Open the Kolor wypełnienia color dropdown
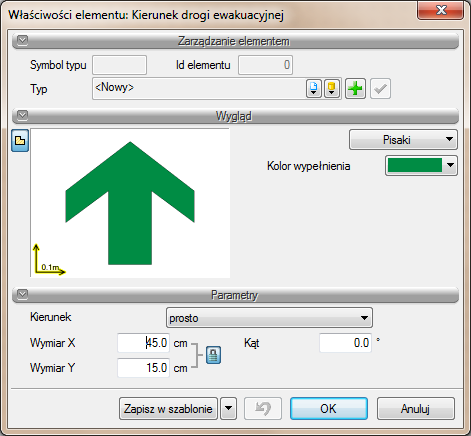Screen dimensions: 471x436 pos(421,165)
